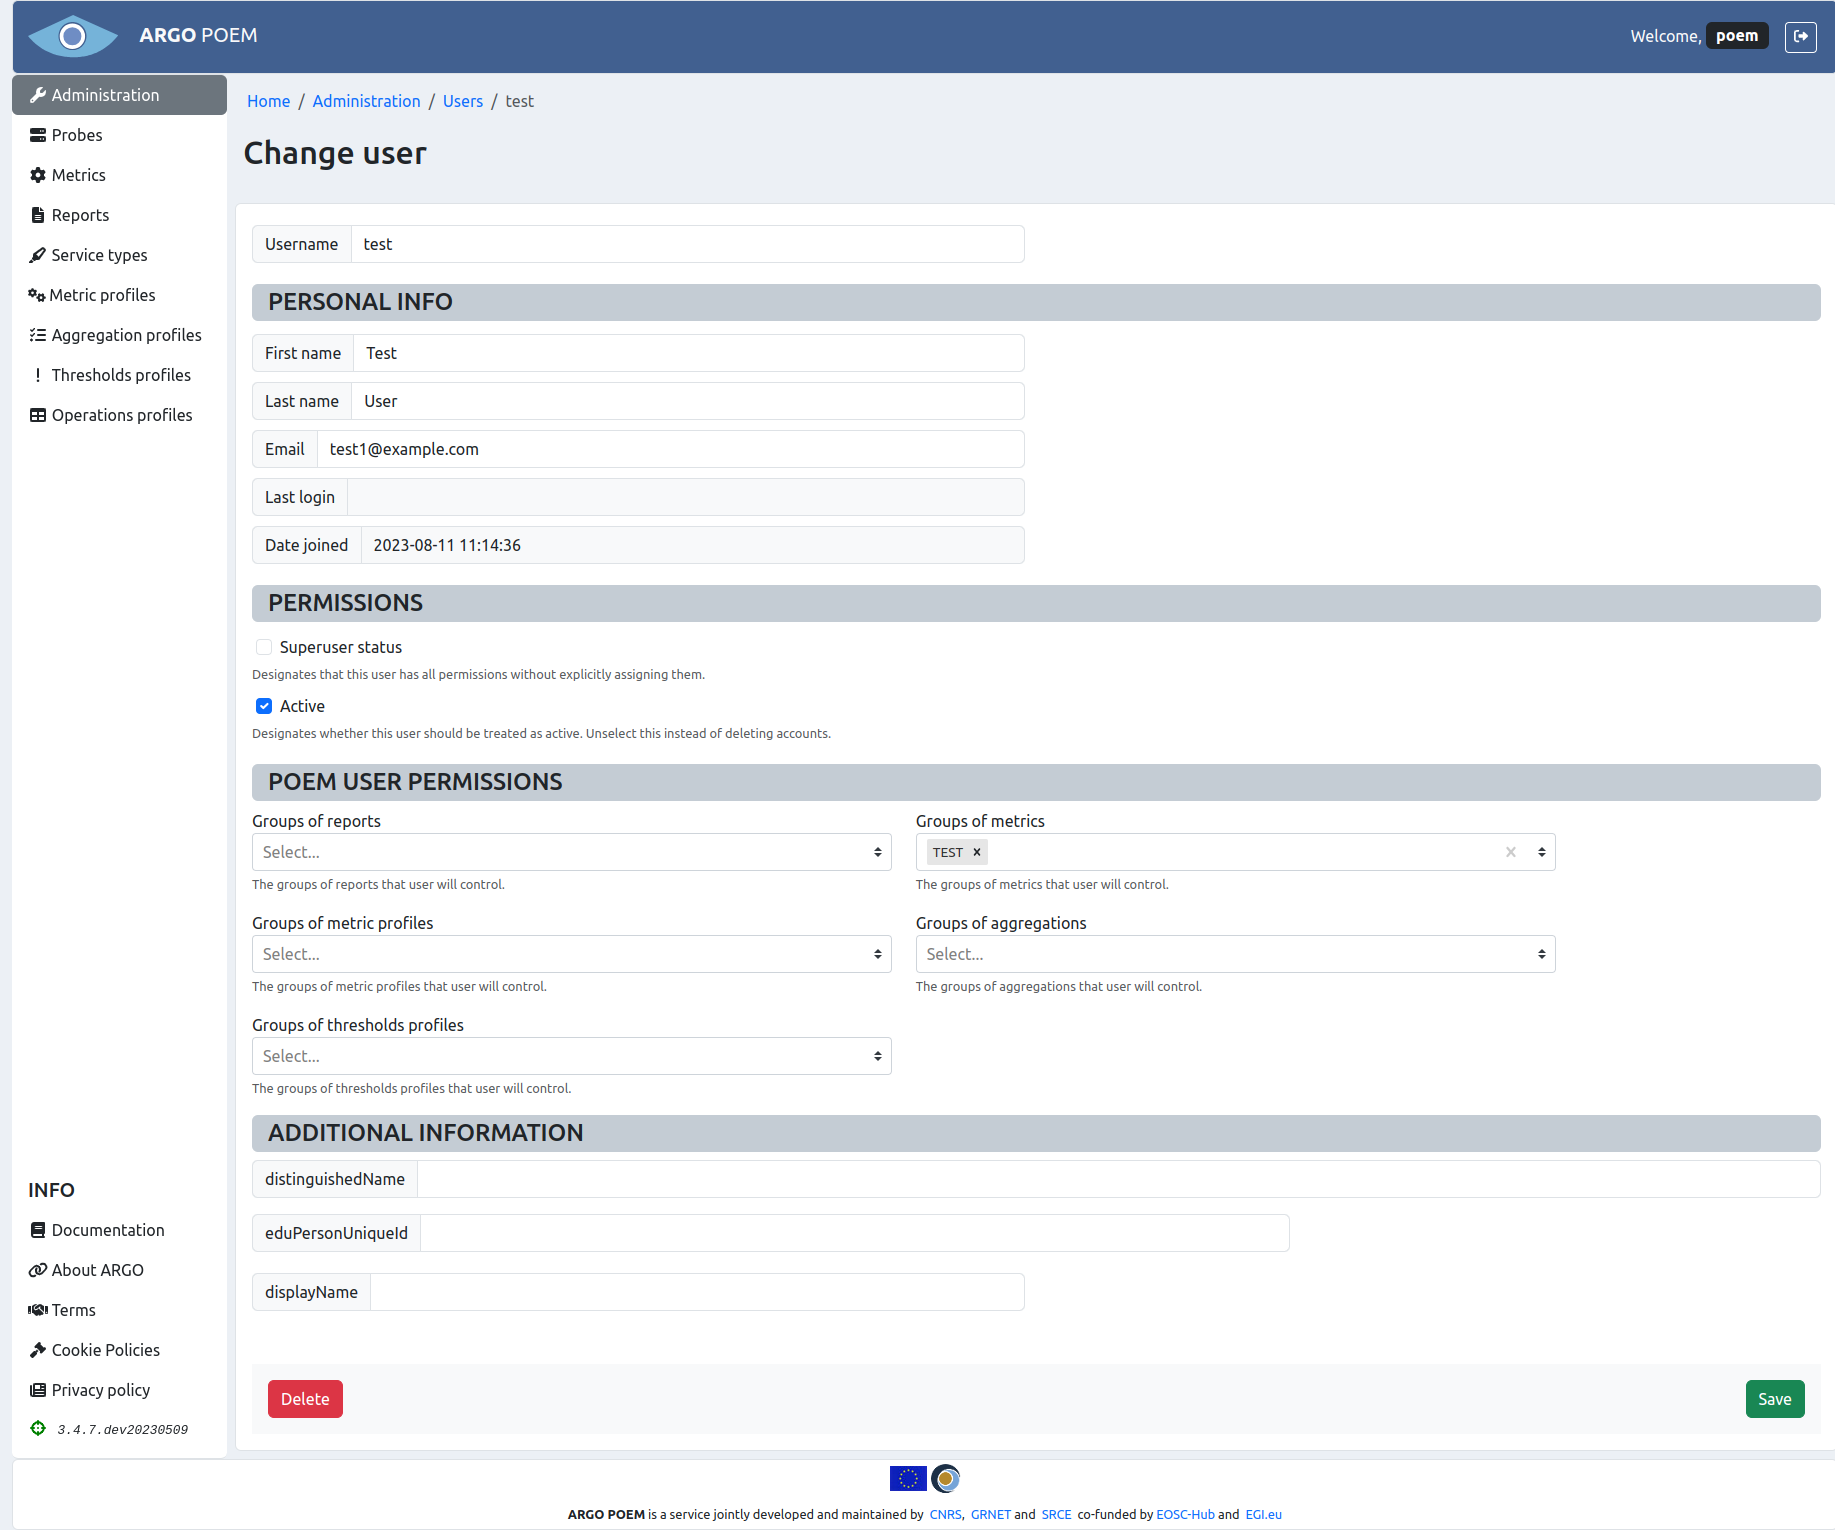1835x1530 pixels.
Task: Expand the Groups of aggregations select
Action: [x=1234, y=954]
